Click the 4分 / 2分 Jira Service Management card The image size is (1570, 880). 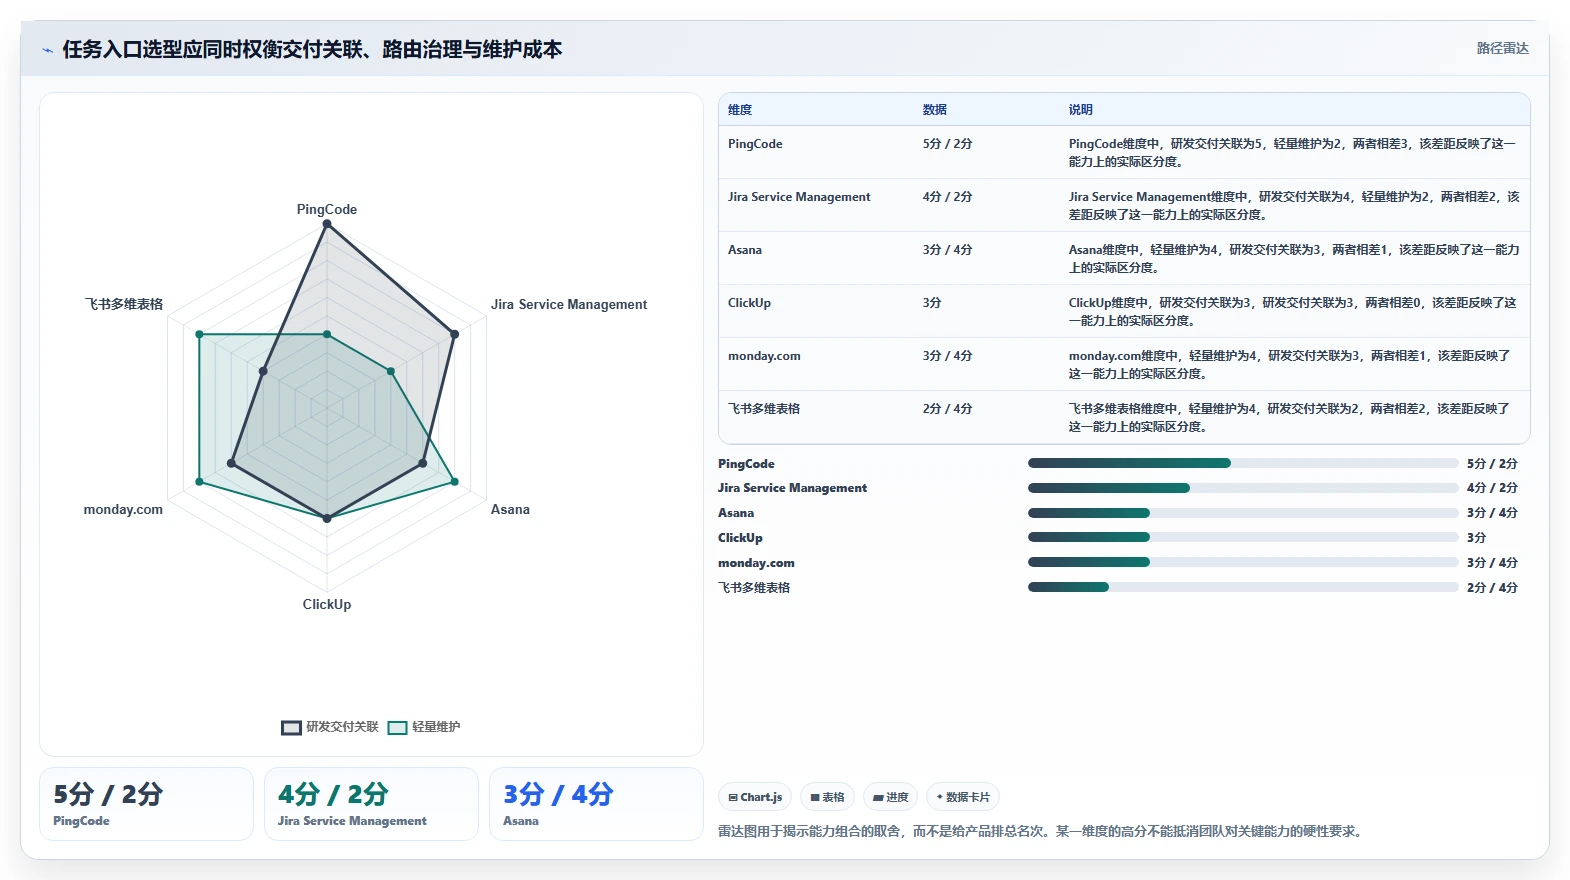coord(371,804)
